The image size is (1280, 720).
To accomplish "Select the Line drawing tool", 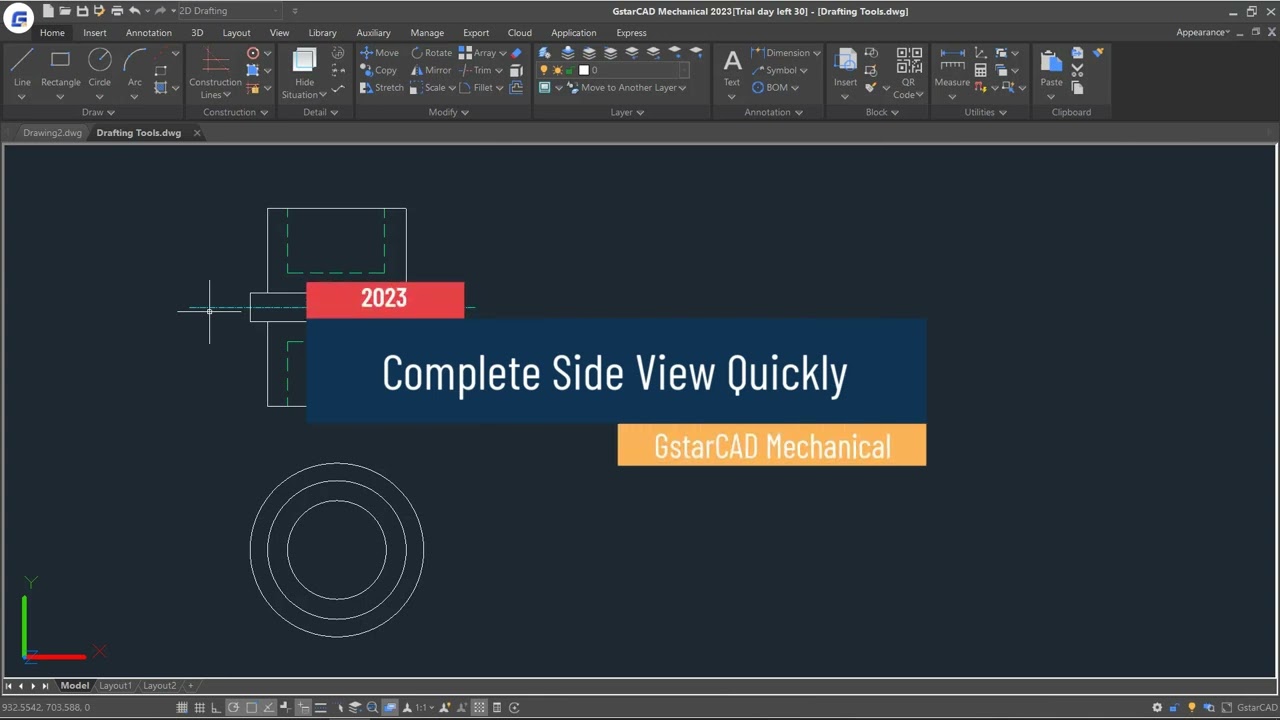I will [22, 67].
